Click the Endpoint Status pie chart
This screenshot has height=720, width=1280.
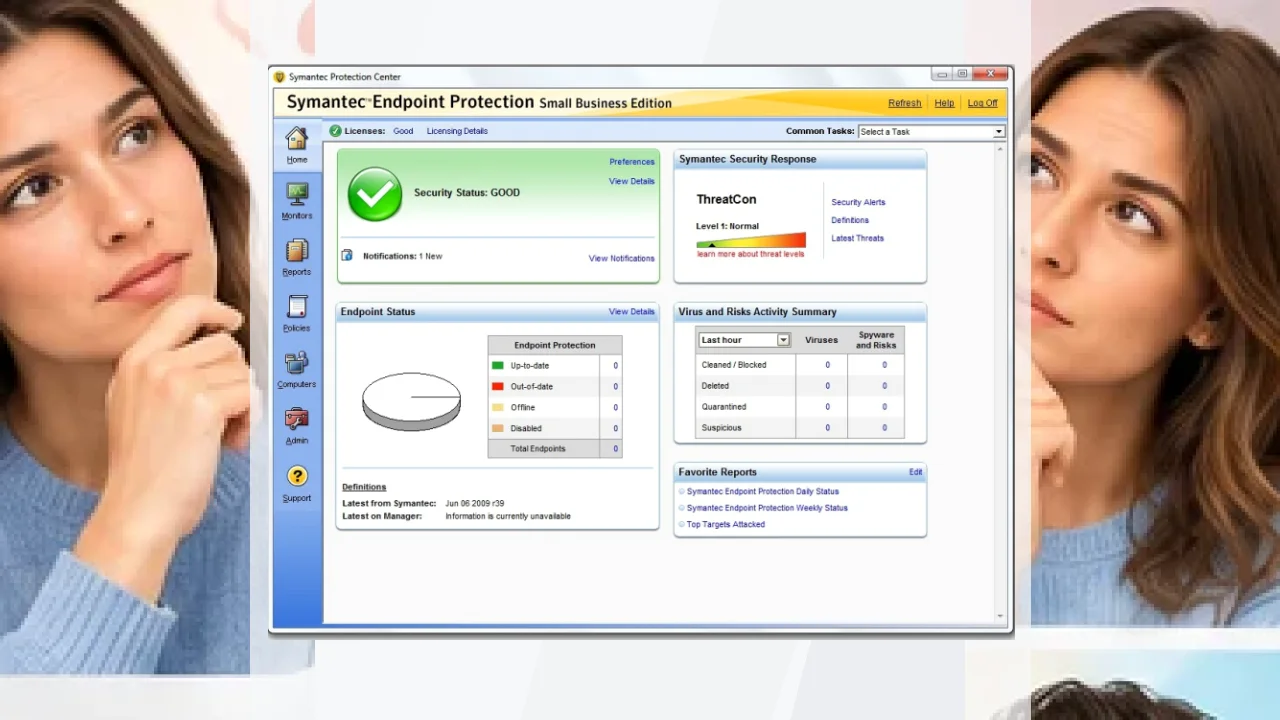[x=411, y=401]
